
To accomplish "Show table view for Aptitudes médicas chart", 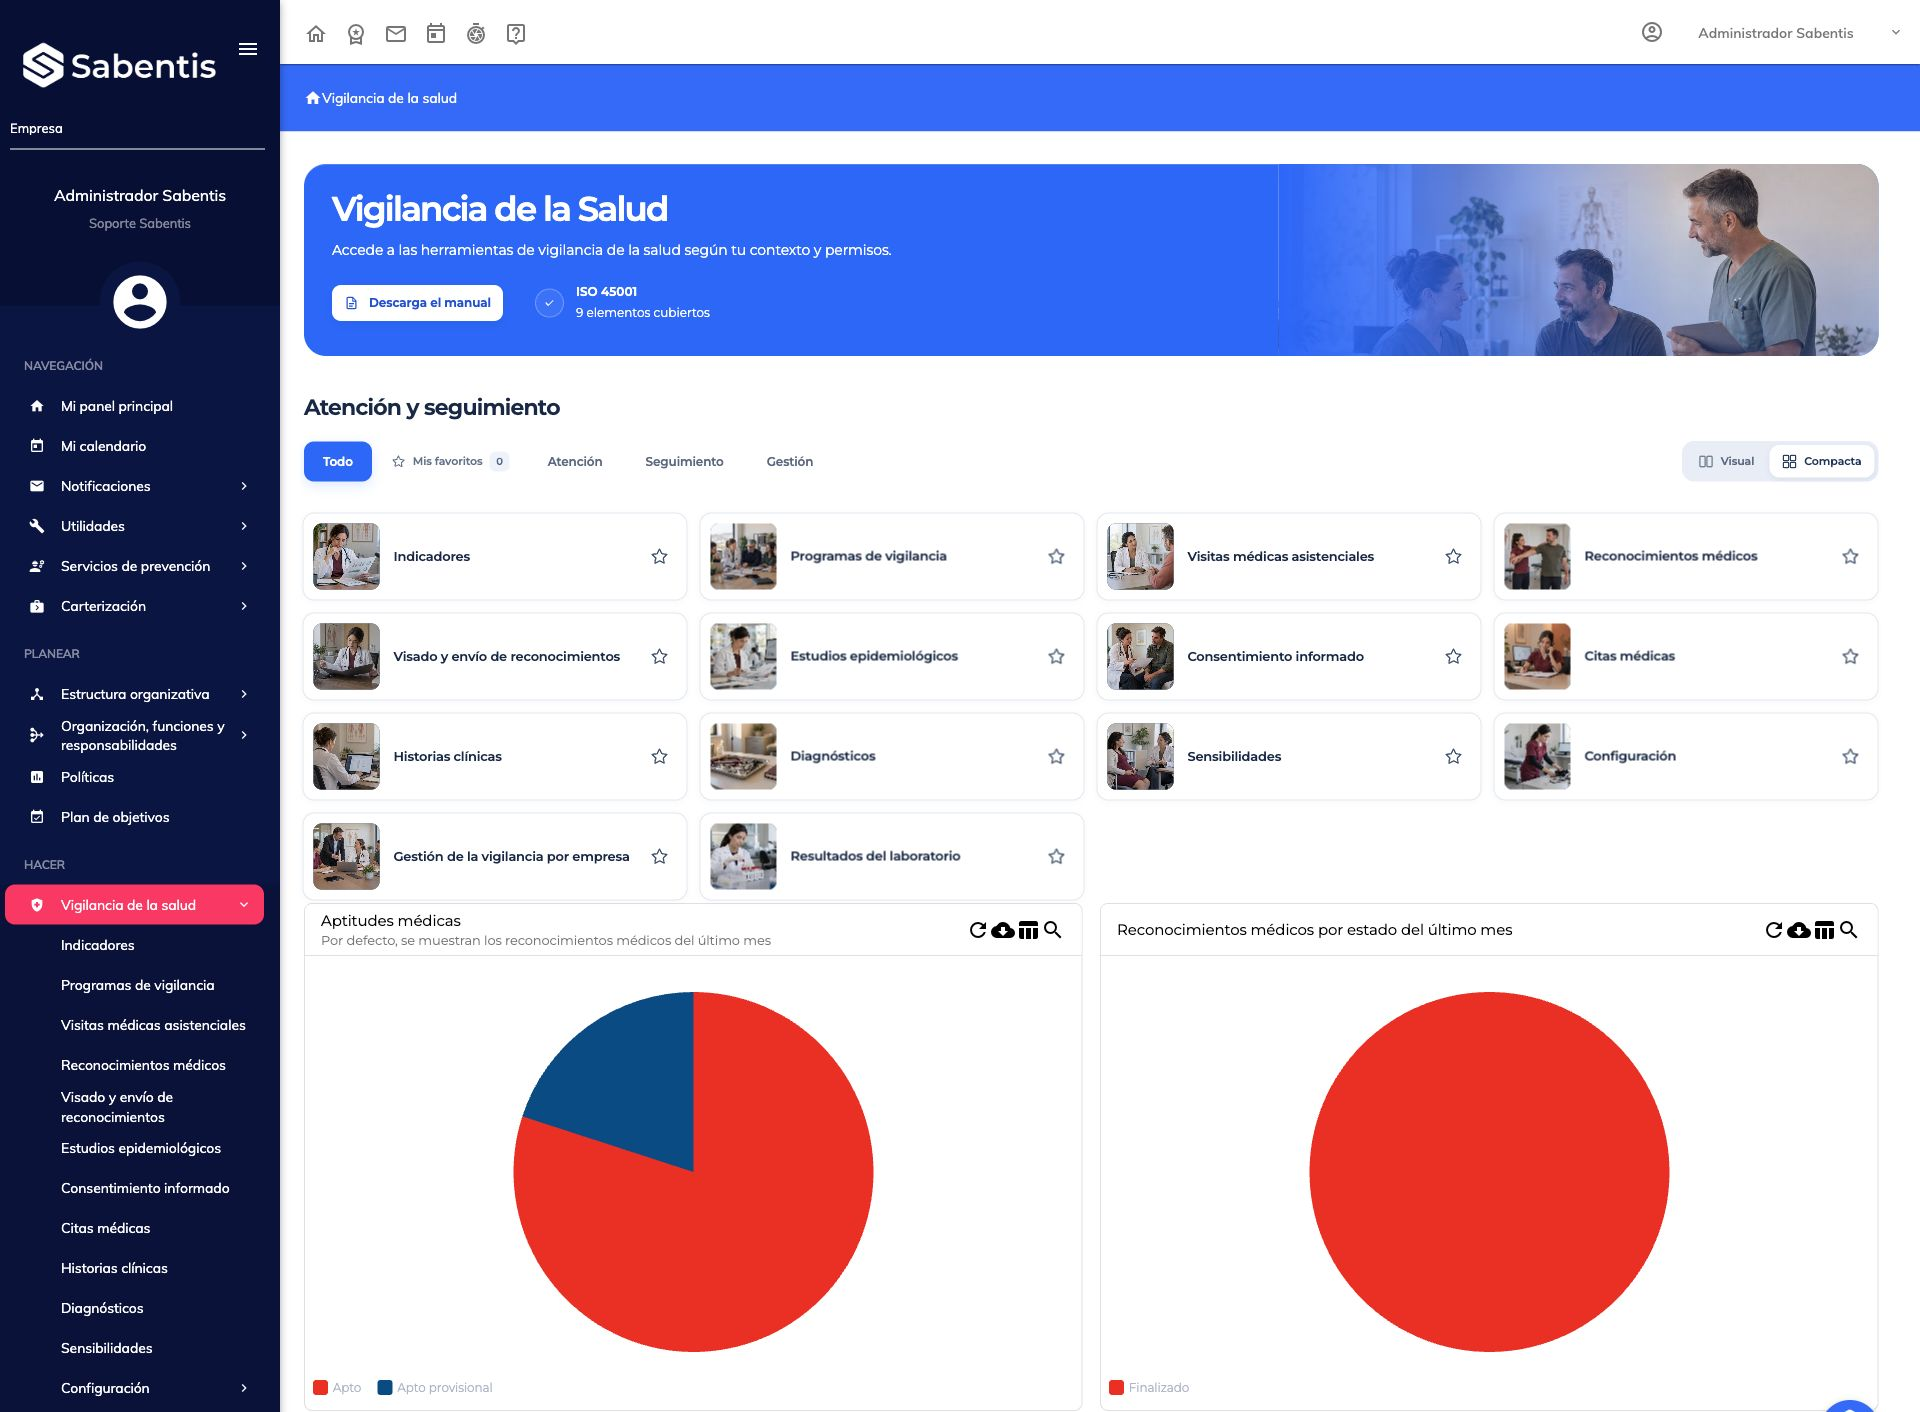I will 1028,930.
